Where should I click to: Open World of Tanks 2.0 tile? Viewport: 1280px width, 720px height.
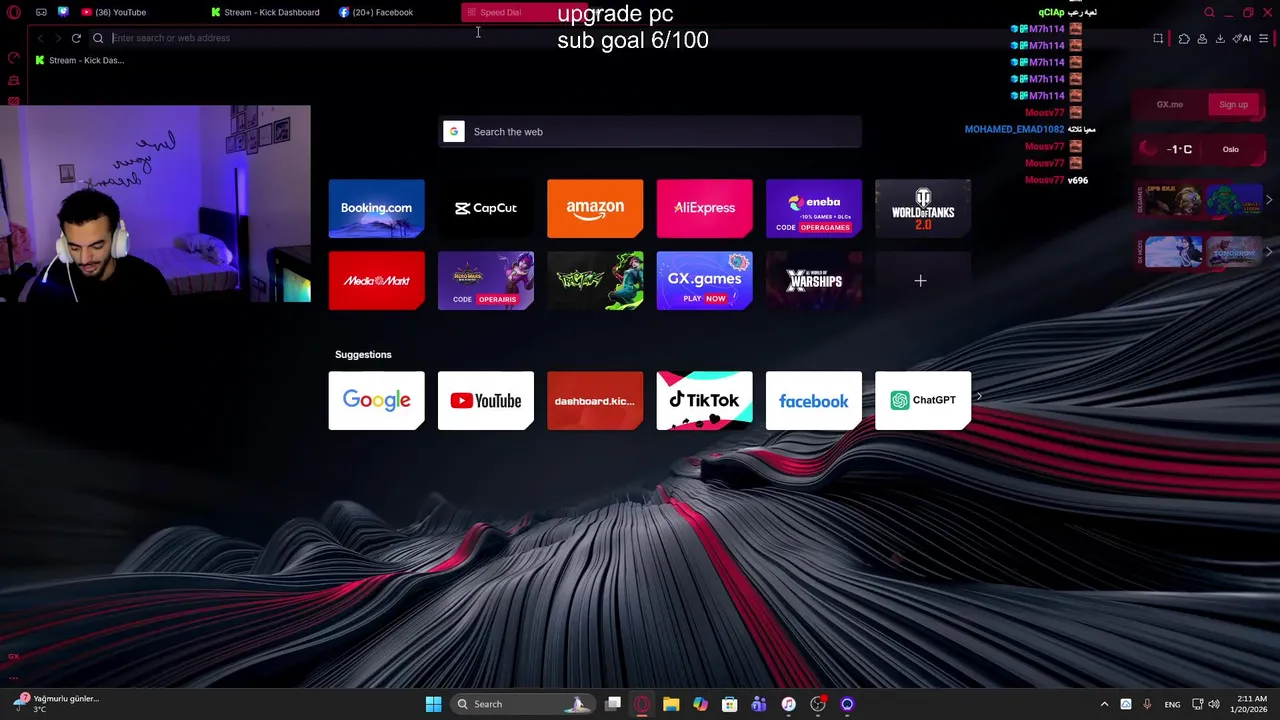click(923, 208)
